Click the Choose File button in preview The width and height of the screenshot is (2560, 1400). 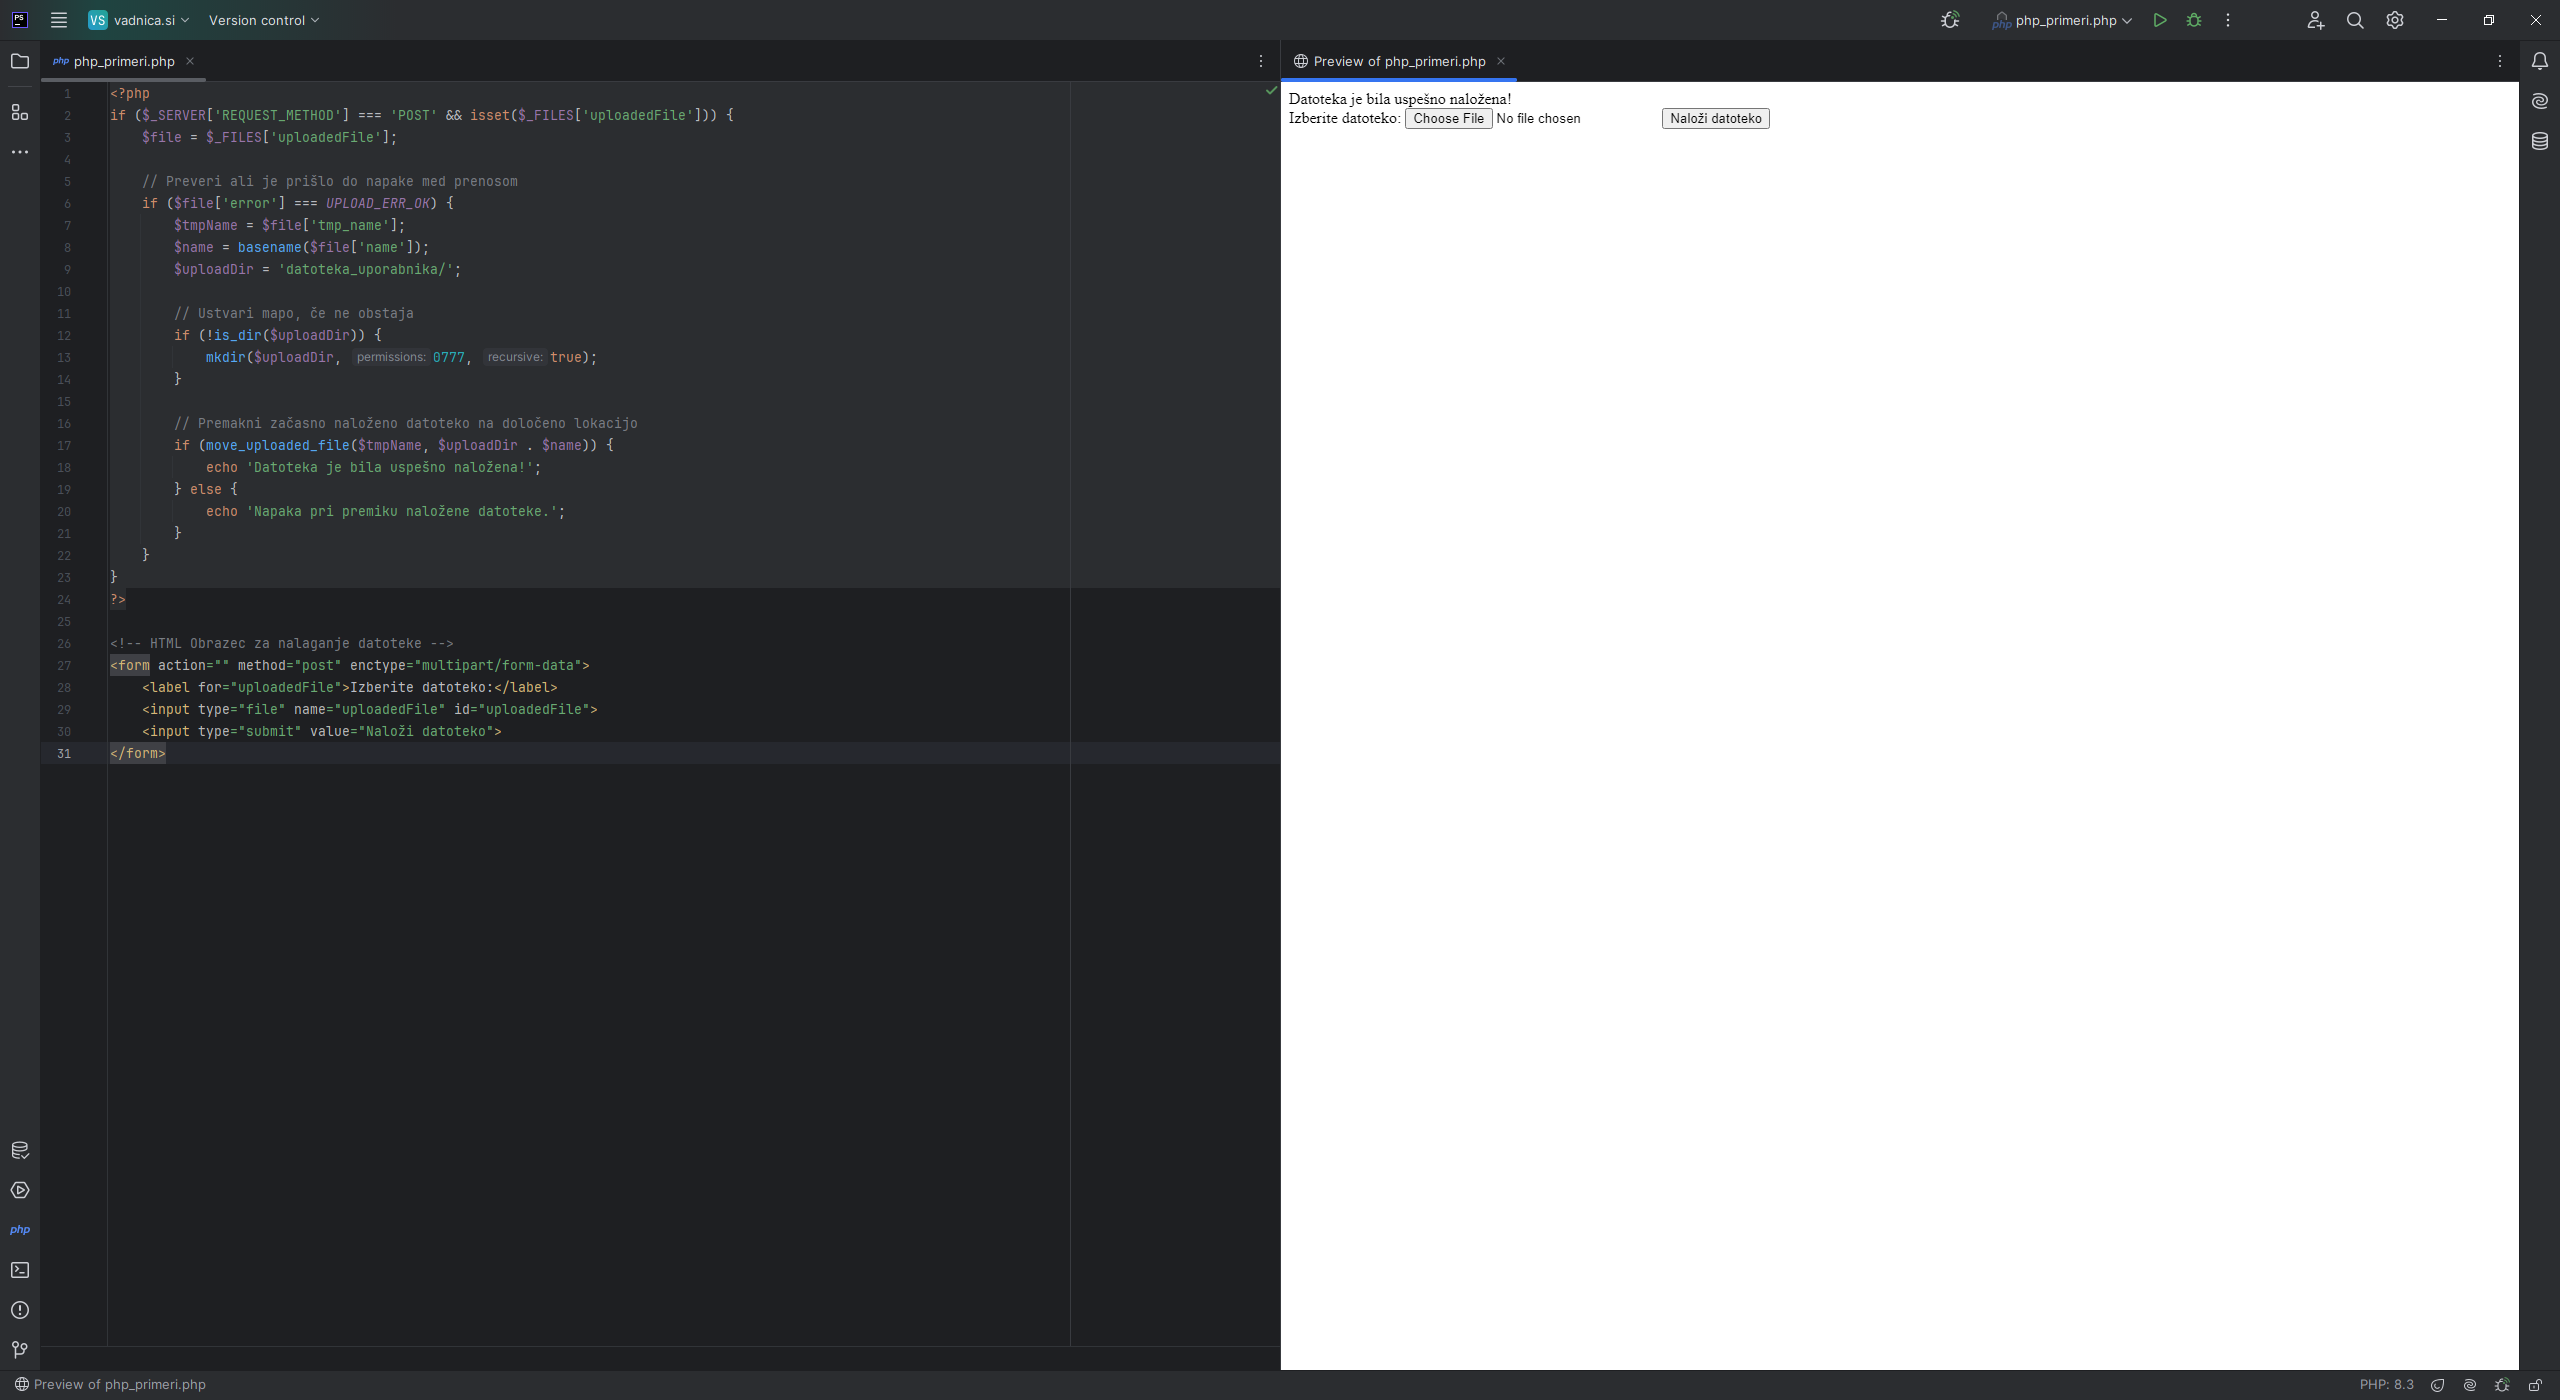click(x=1448, y=118)
